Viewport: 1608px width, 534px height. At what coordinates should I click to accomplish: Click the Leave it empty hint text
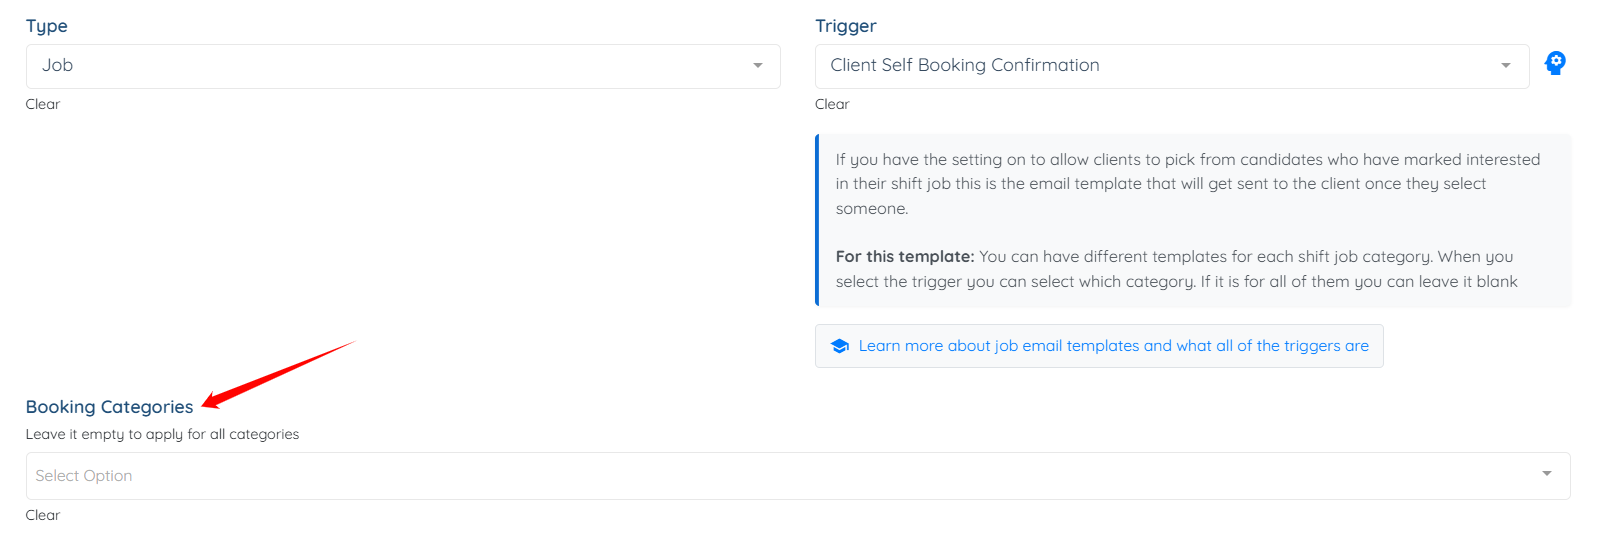click(x=162, y=434)
